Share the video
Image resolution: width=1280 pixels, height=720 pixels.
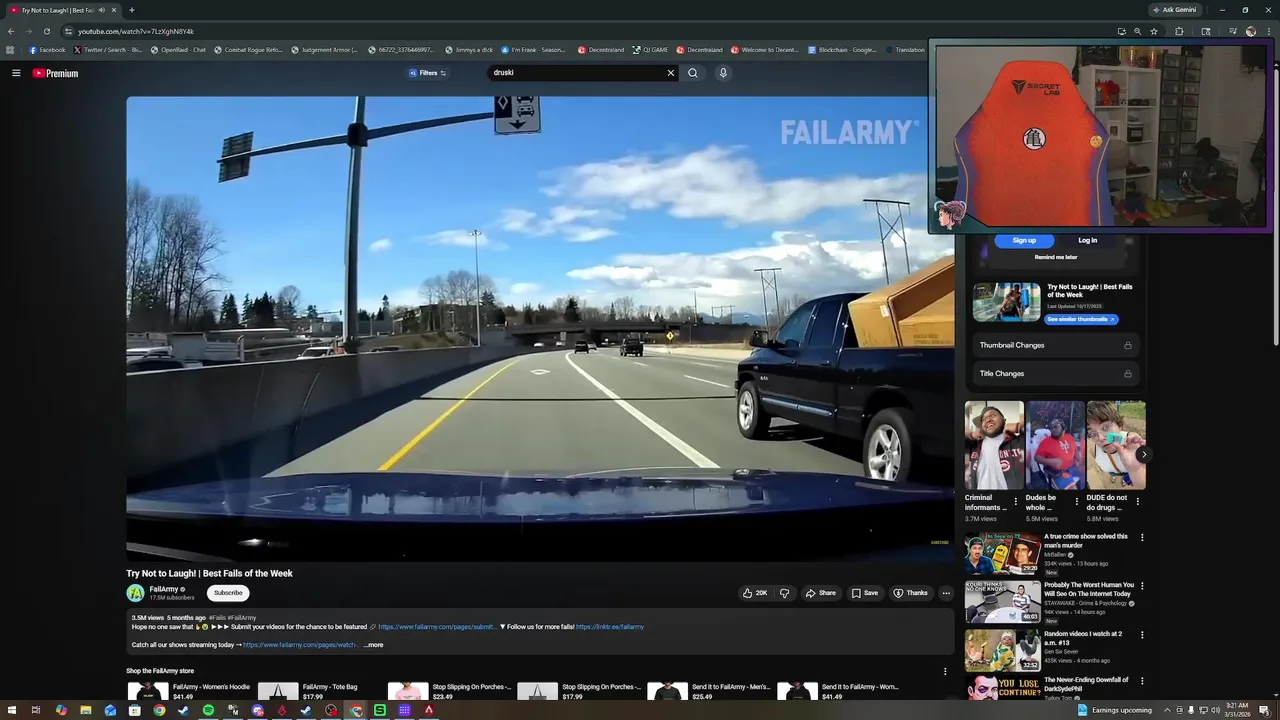click(821, 593)
